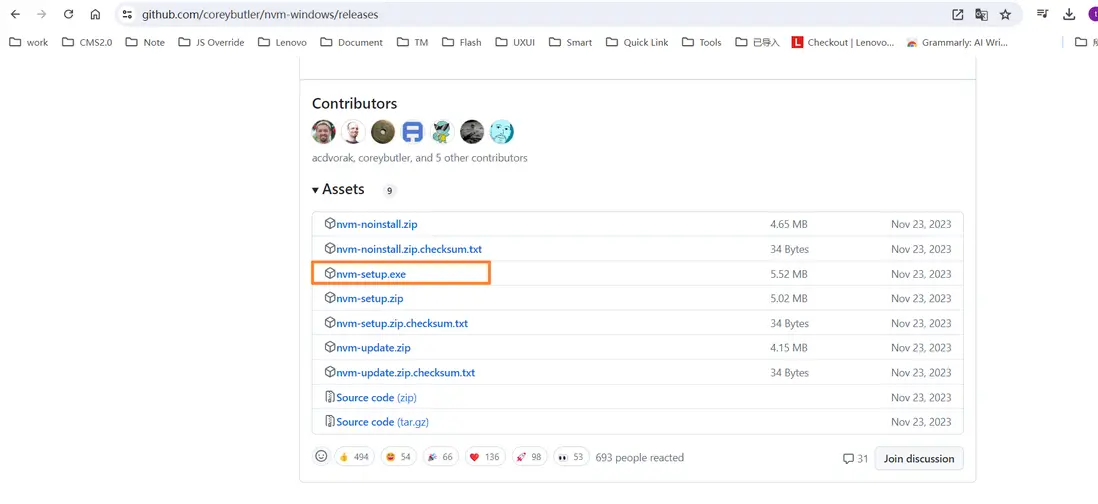
Task: Click the site info icon in address bar
Action: (x=127, y=14)
